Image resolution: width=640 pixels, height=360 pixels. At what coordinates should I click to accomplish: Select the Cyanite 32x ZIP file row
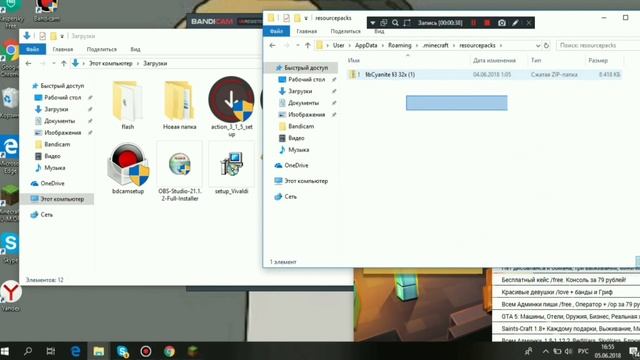point(484,74)
